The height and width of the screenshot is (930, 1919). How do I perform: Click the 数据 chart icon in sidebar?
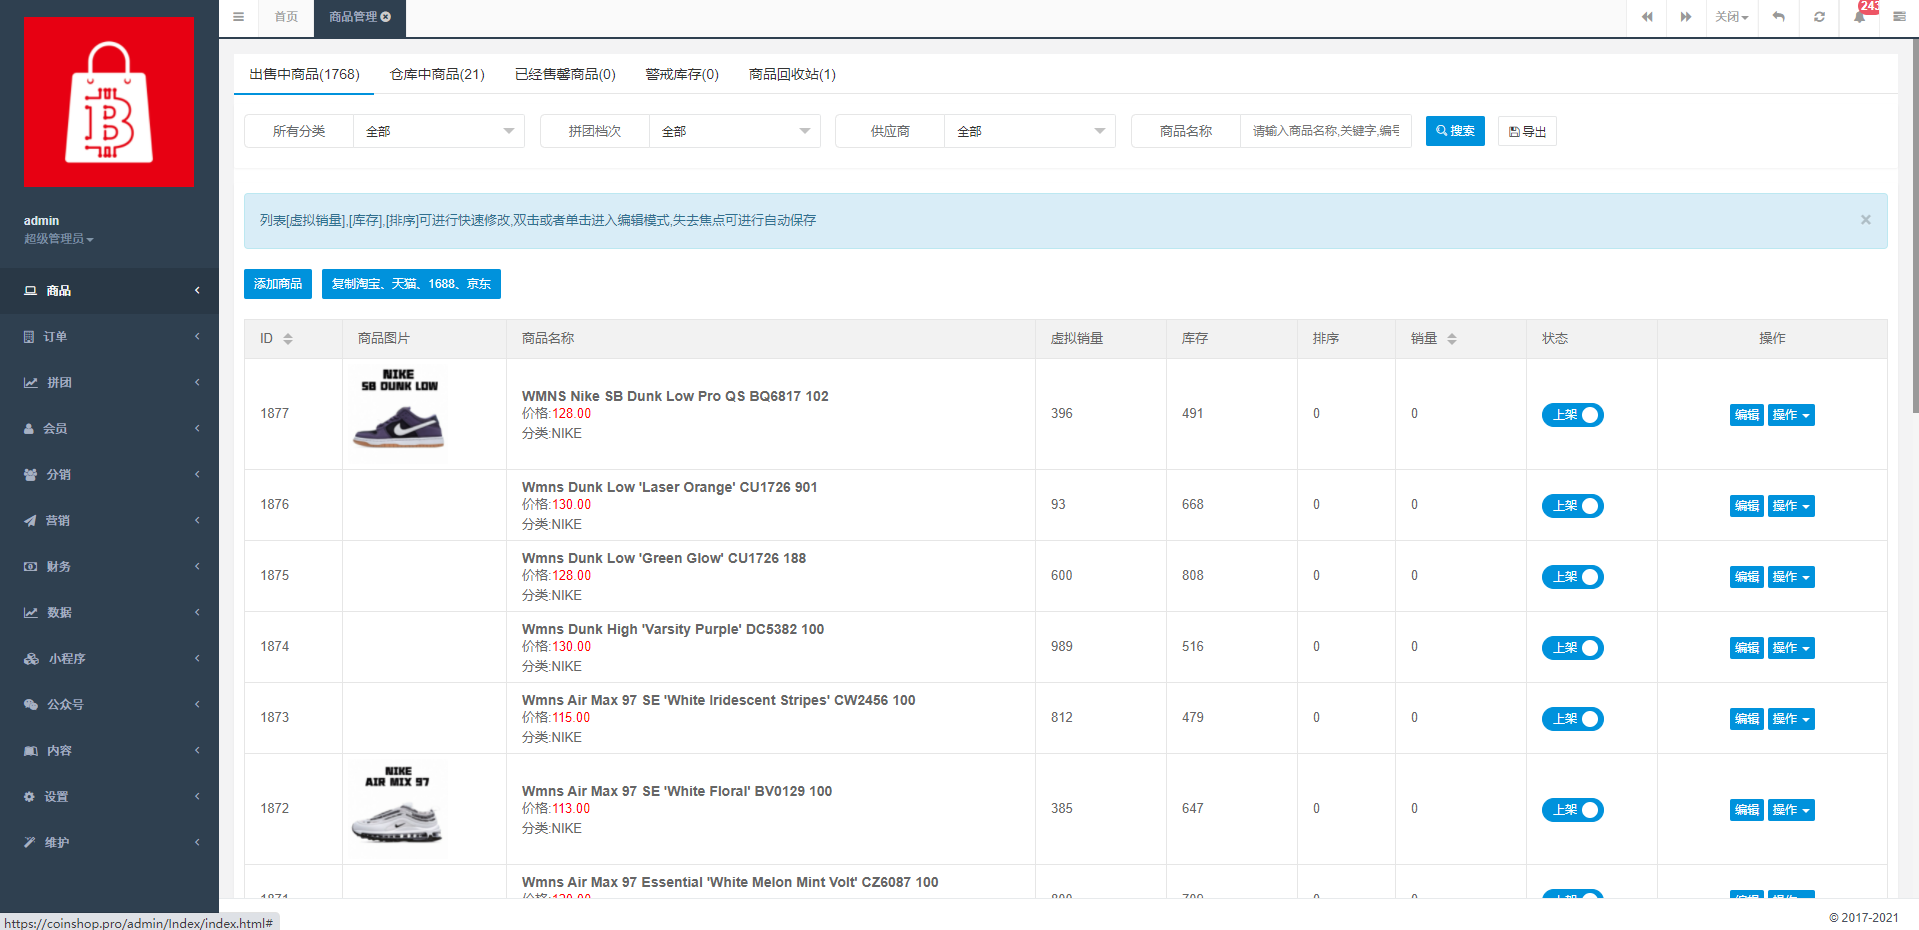pos(31,613)
